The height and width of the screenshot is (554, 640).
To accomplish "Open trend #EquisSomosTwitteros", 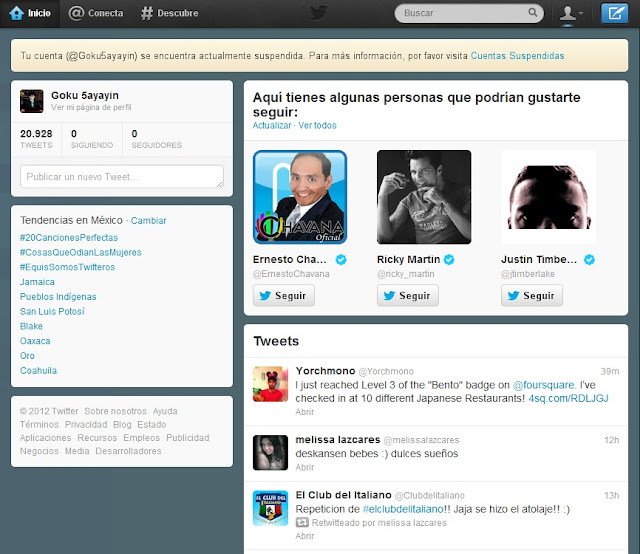I will click(67, 267).
